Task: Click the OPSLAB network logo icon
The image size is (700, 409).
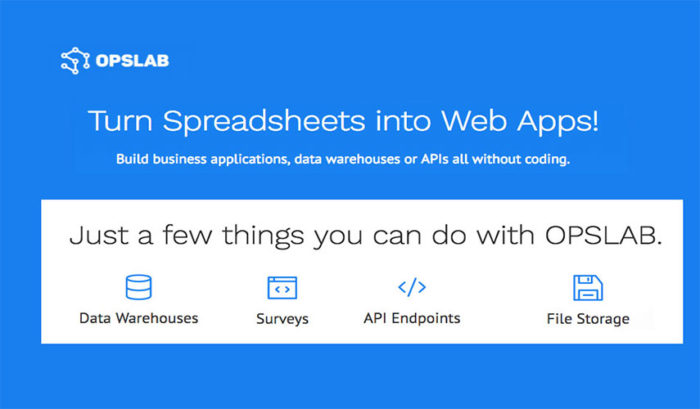Action: click(x=75, y=60)
